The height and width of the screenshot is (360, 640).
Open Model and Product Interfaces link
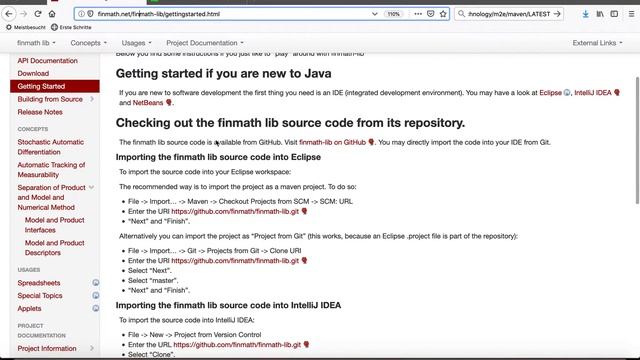tap(54, 225)
